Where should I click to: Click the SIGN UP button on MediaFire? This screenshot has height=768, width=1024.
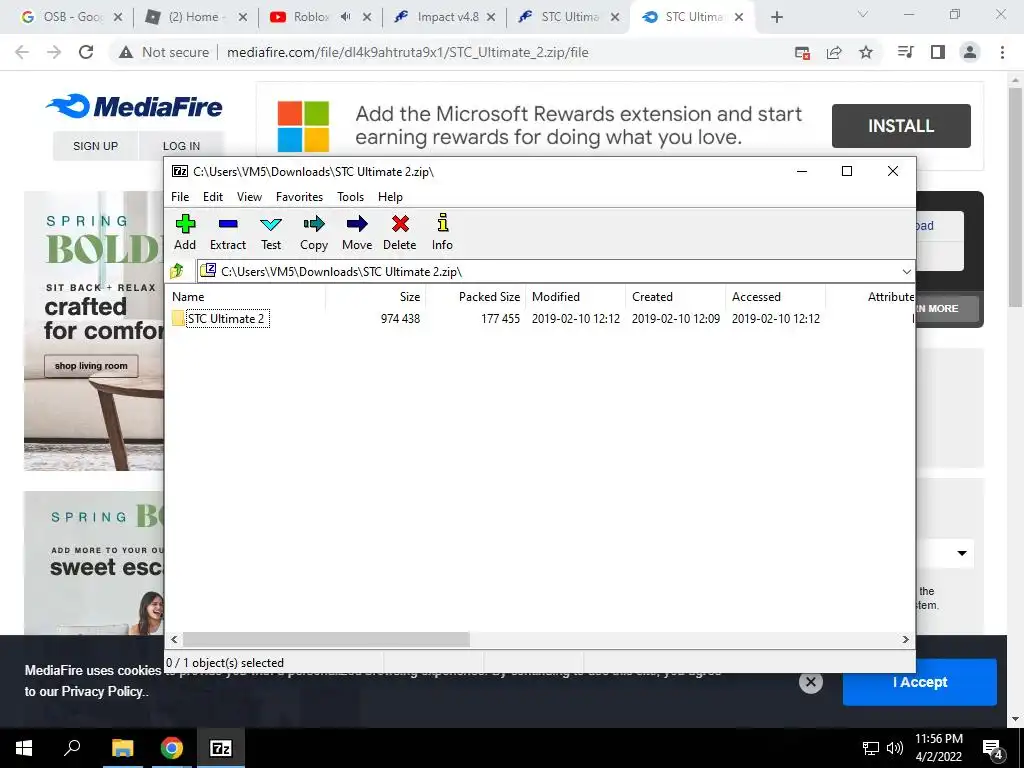tap(95, 146)
